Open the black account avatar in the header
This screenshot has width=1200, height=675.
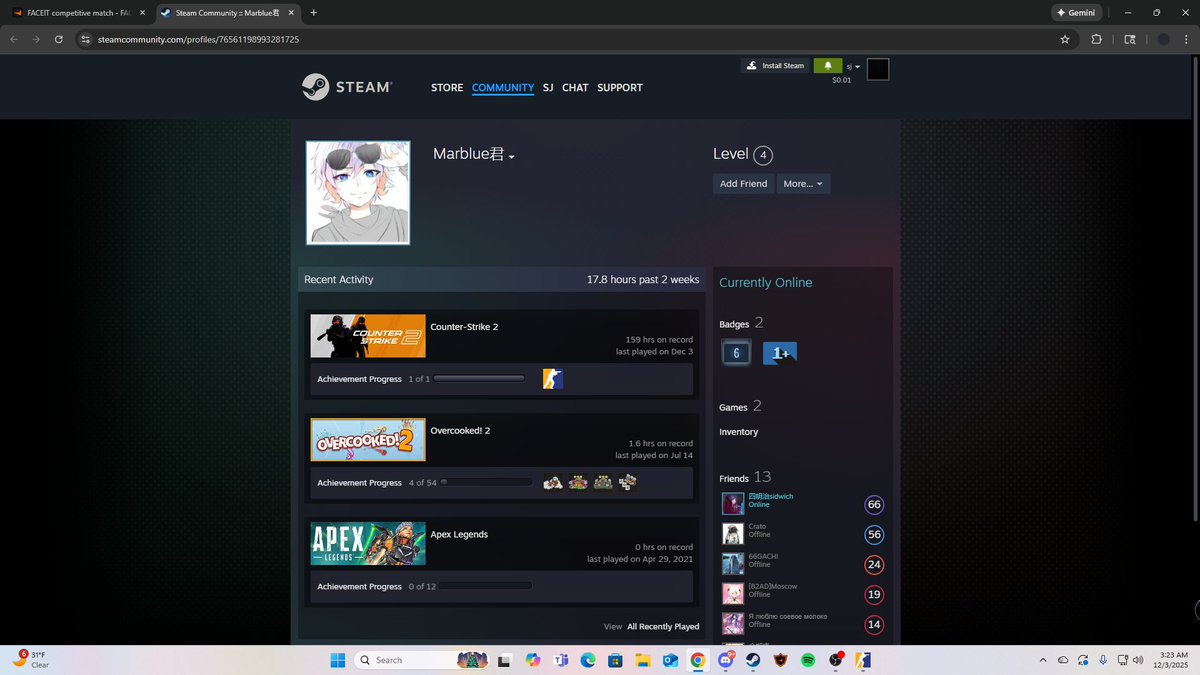[878, 69]
